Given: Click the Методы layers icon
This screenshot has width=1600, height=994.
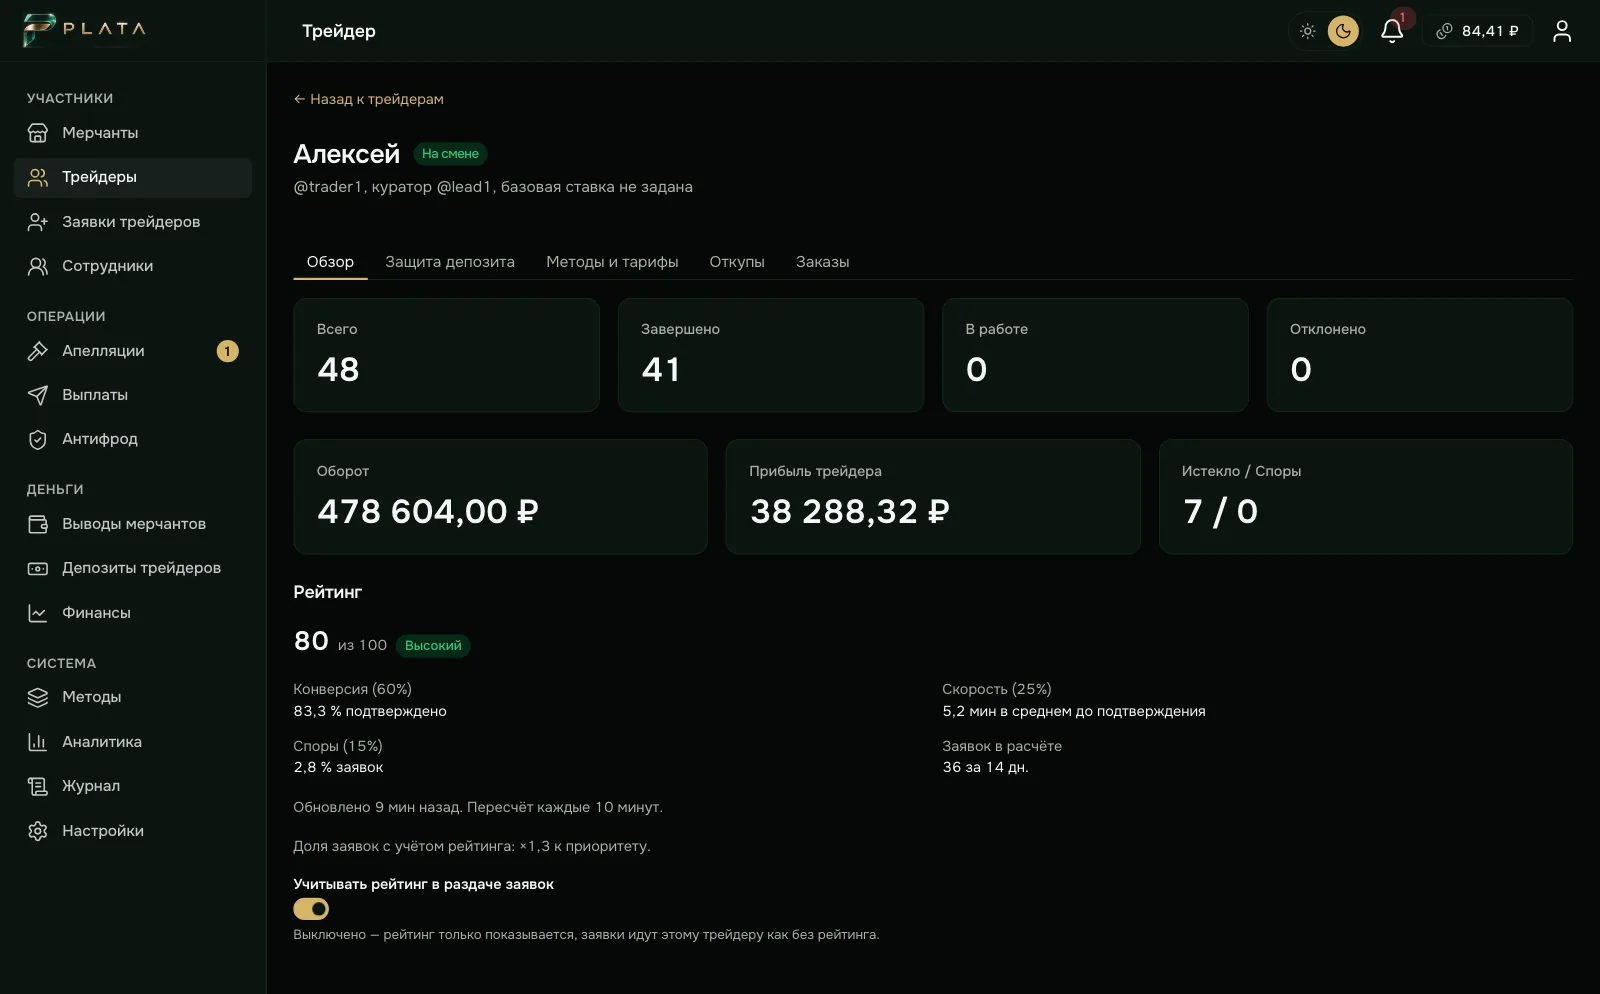Looking at the screenshot, I should tap(38, 697).
